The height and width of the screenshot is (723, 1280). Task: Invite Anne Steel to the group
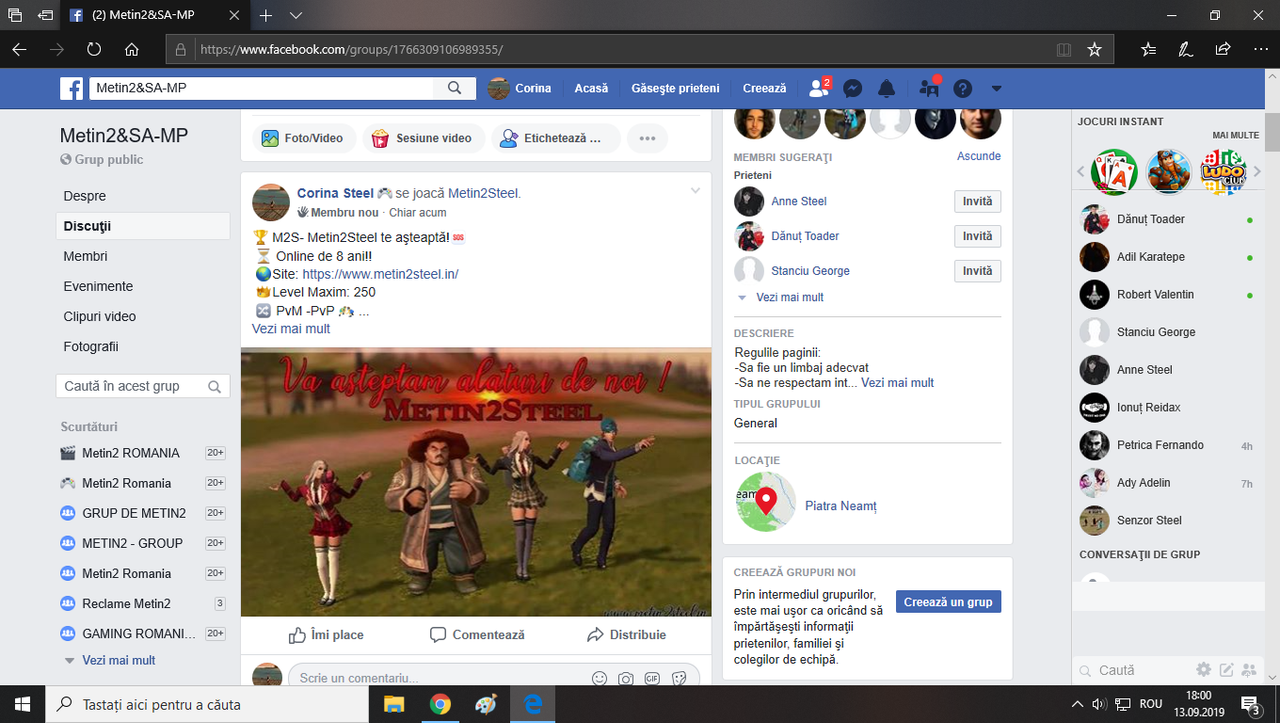tap(977, 201)
